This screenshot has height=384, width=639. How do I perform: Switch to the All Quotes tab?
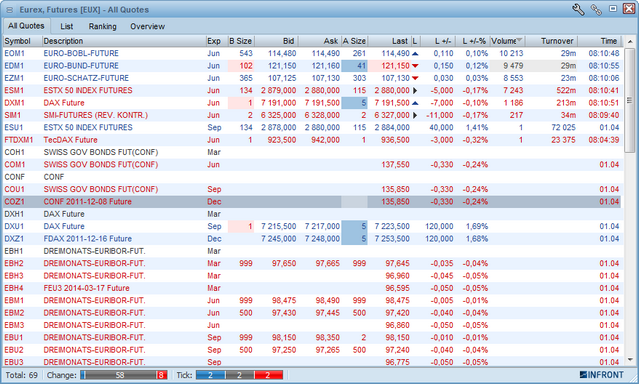pos(26,26)
